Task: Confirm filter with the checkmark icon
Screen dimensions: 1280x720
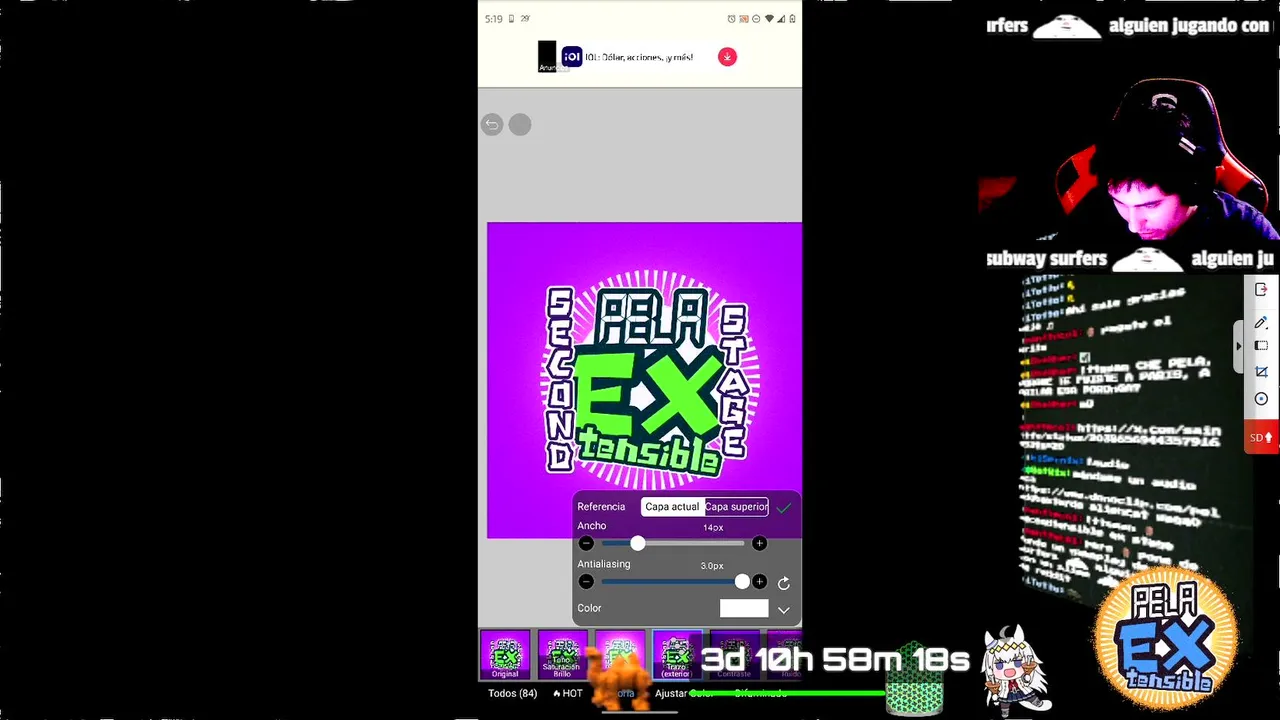Action: point(783,508)
